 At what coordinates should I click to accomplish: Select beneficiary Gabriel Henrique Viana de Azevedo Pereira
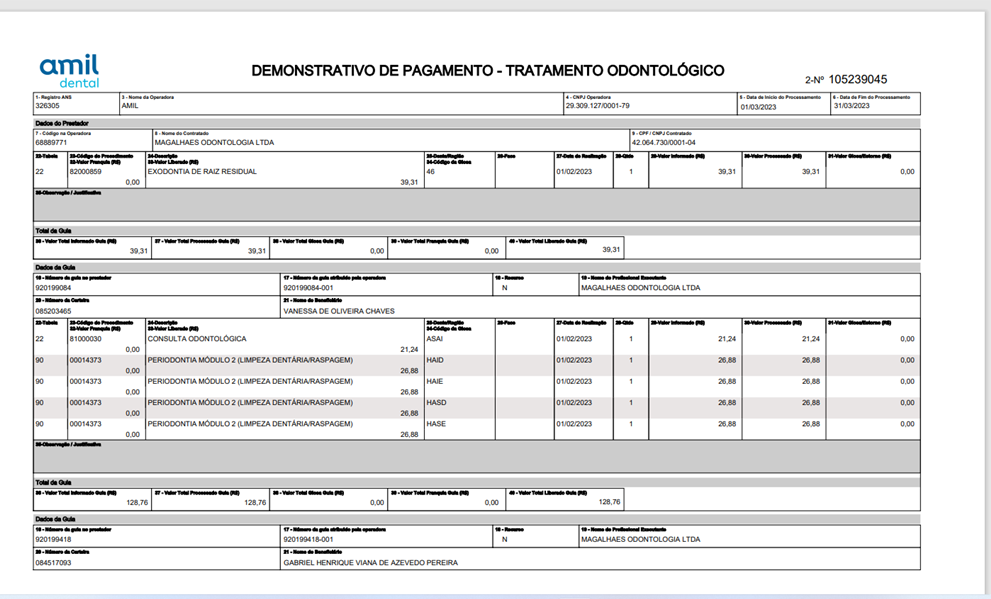click(x=370, y=563)
